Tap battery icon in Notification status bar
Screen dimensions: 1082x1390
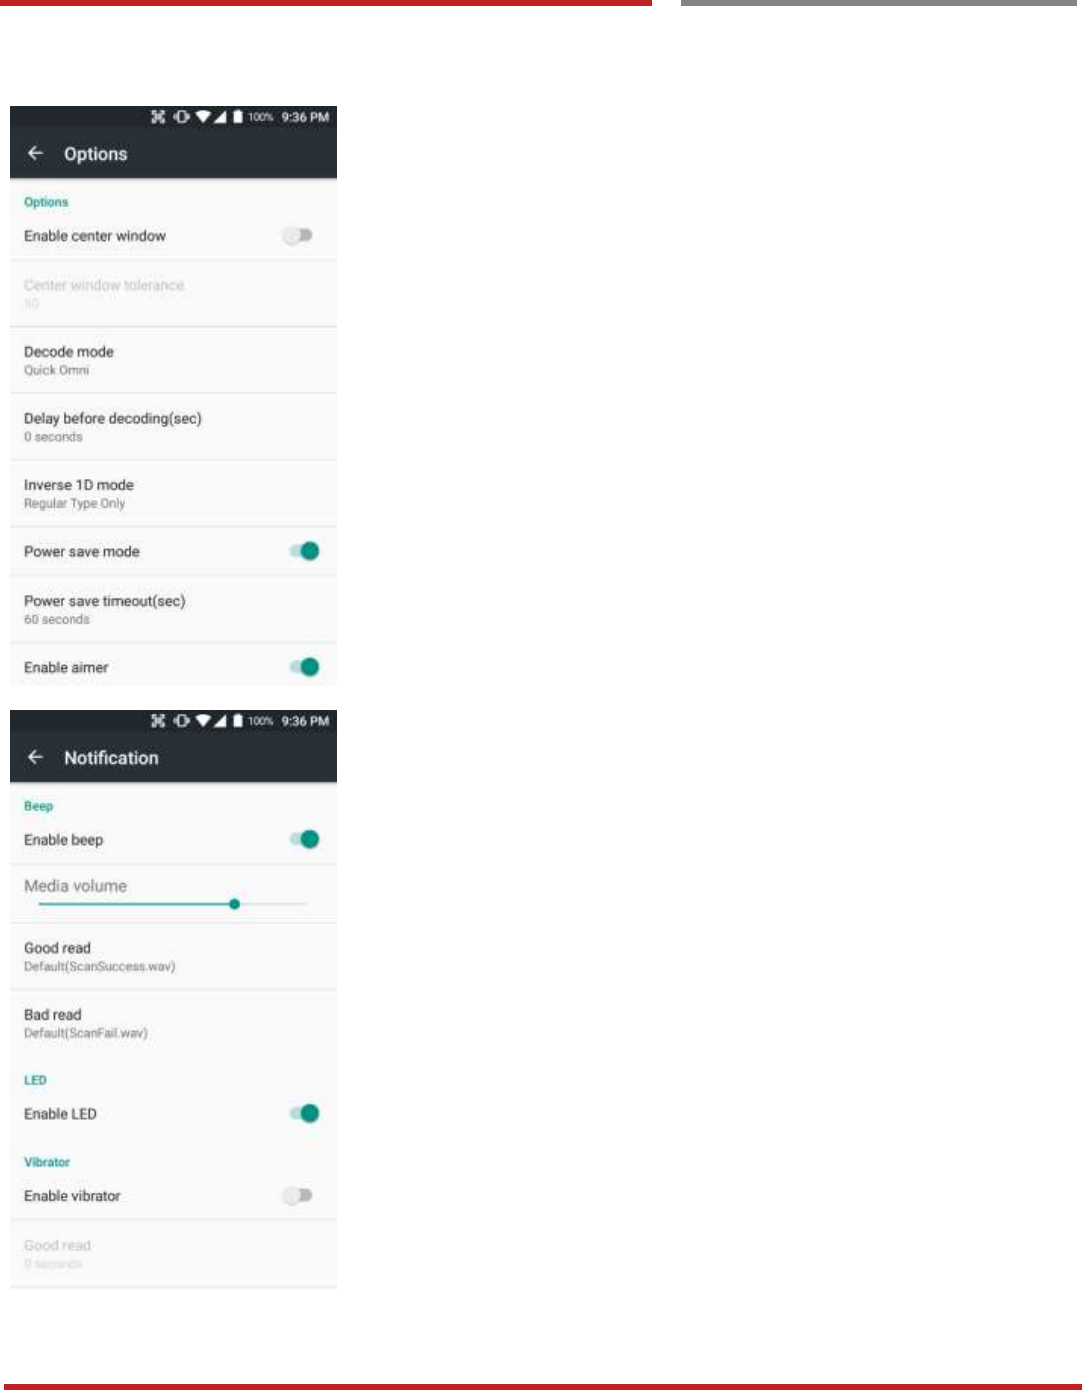click(238, 721)
